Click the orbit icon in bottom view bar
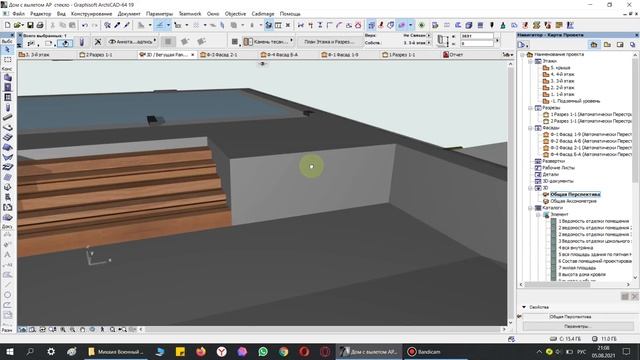Screen dimensions: 640x360 93,329
